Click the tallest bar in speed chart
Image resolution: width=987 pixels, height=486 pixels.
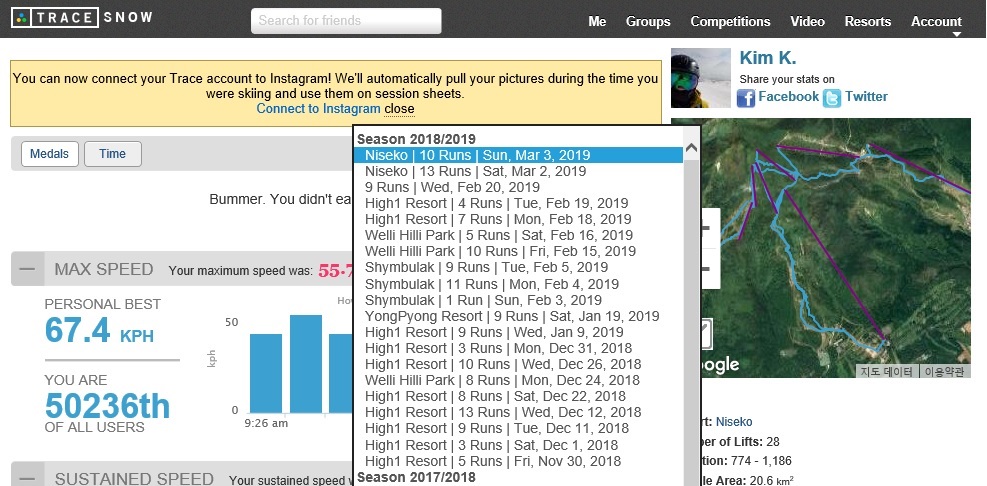click(306, 364)
